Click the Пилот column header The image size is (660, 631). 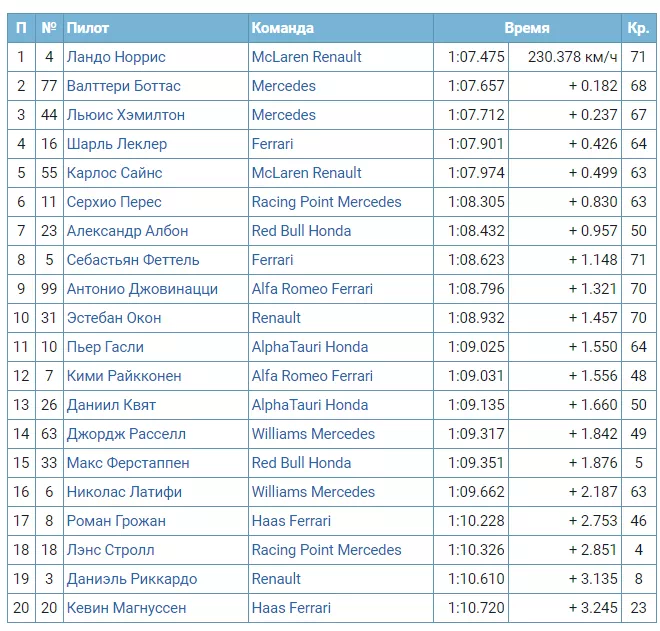tap(156, 28)
